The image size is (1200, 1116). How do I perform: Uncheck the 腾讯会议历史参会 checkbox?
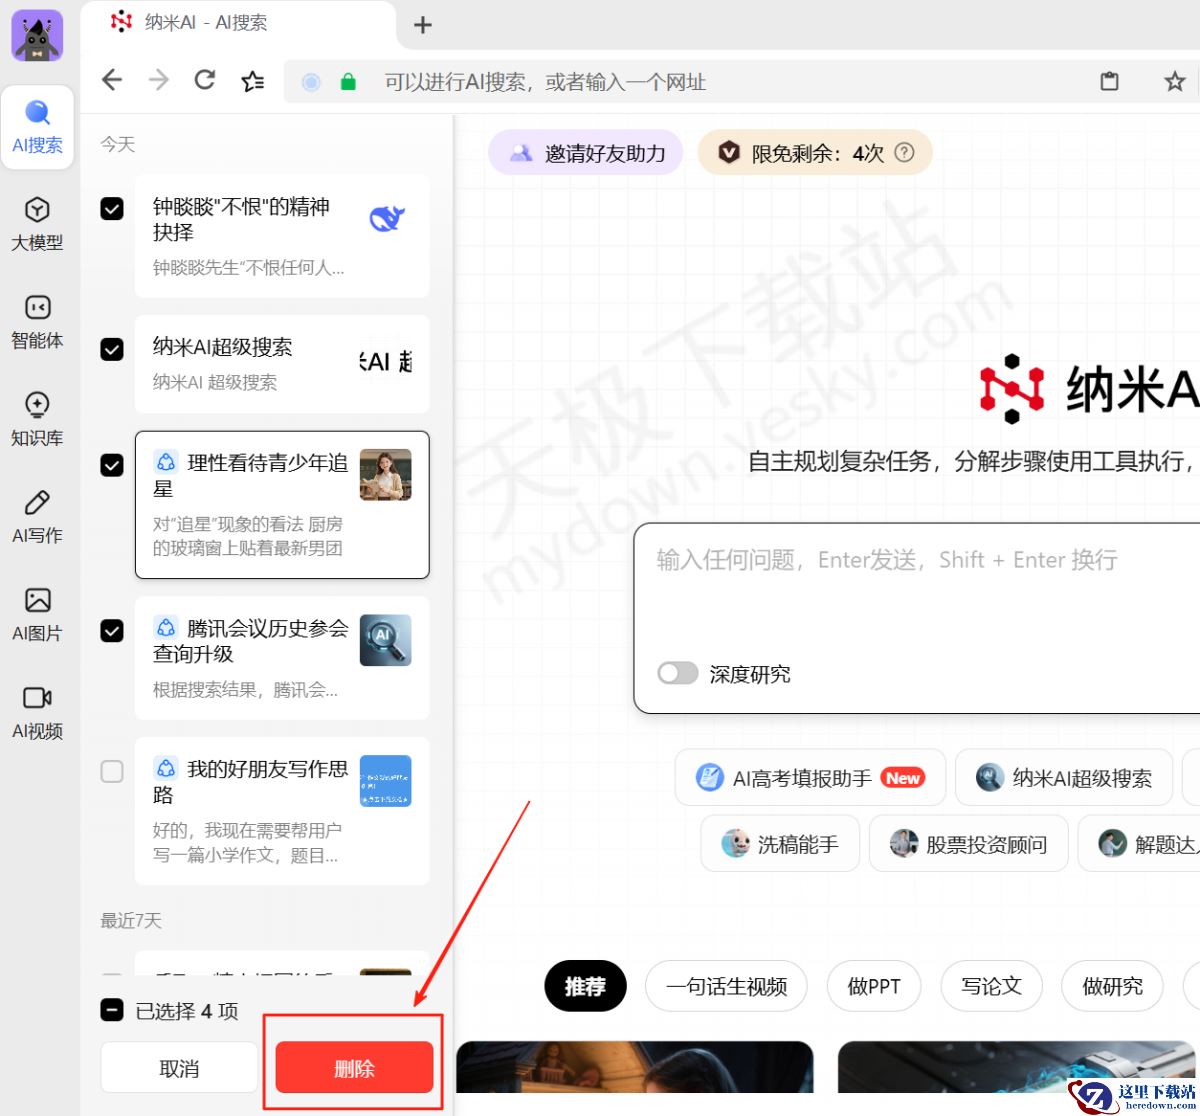112,630
